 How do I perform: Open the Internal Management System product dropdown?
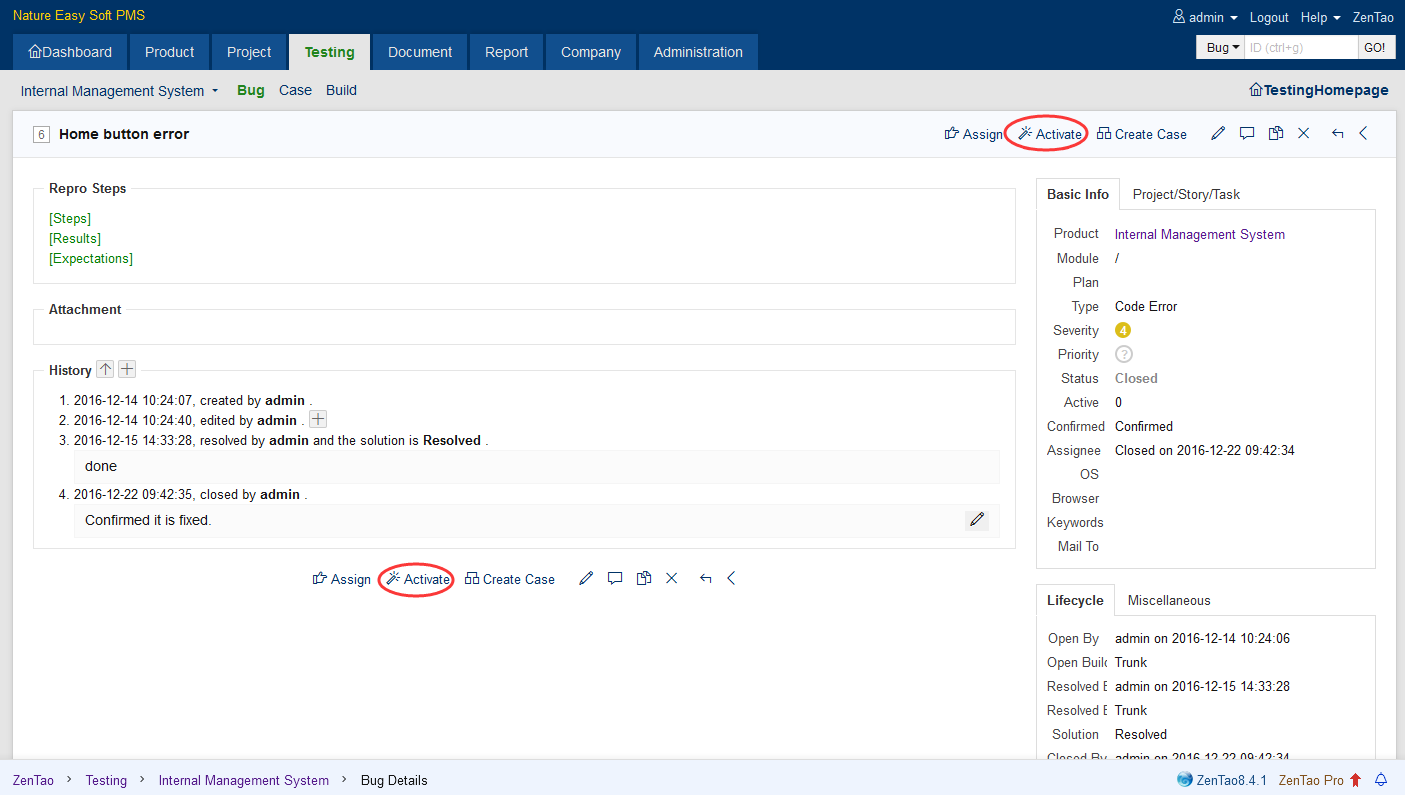119,91
